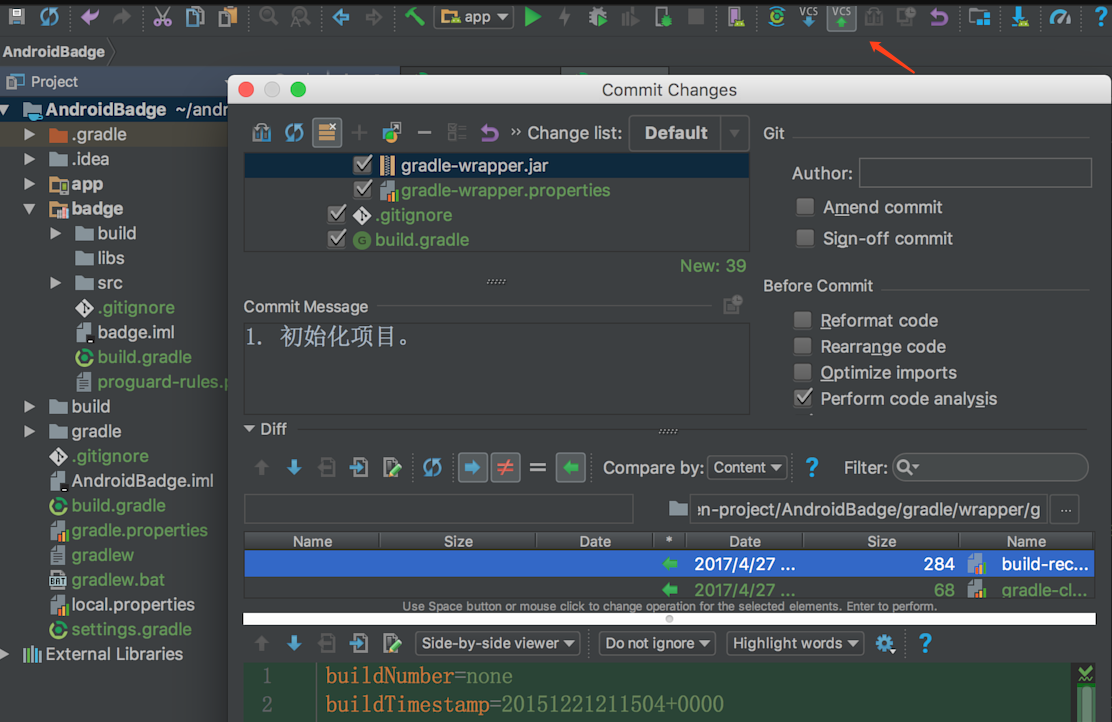Click the Debug bug icon
The height and width of the screenshot is (722, 1112).
(598, 16)
